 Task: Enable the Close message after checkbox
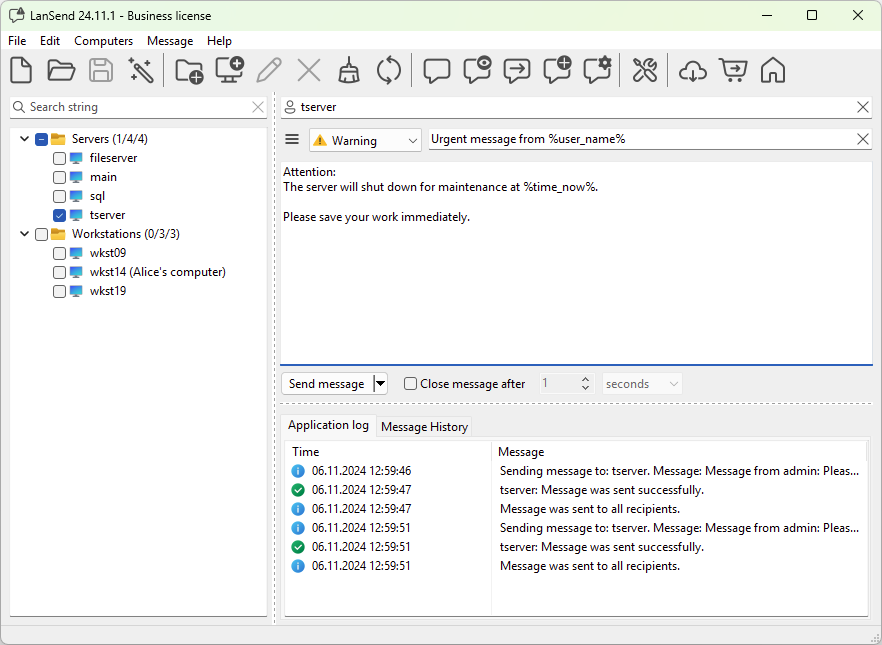[x=410, y=384]
